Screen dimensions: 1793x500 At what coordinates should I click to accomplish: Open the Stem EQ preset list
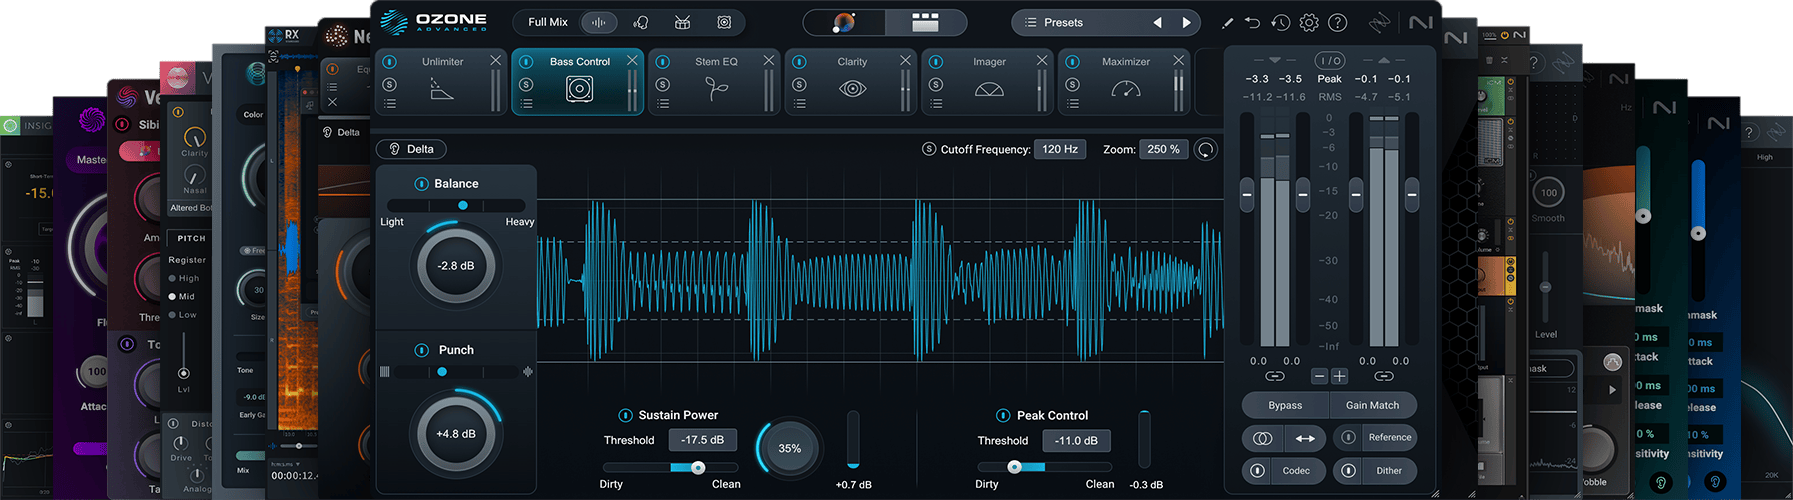point(663,103)
